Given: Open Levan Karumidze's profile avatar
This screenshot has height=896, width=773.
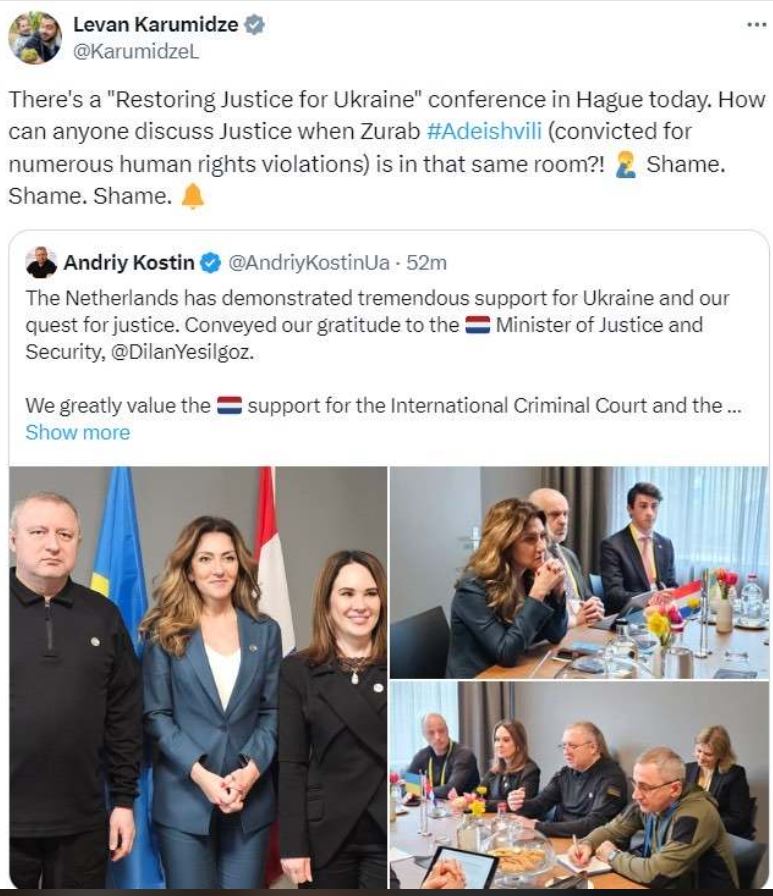Looking at the screenshot, I should [35, 37].
